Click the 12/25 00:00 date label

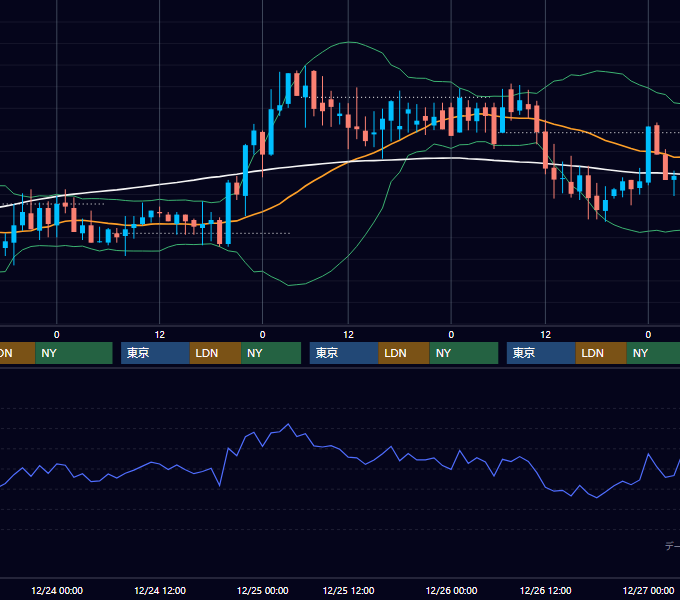tap(262, 590)
